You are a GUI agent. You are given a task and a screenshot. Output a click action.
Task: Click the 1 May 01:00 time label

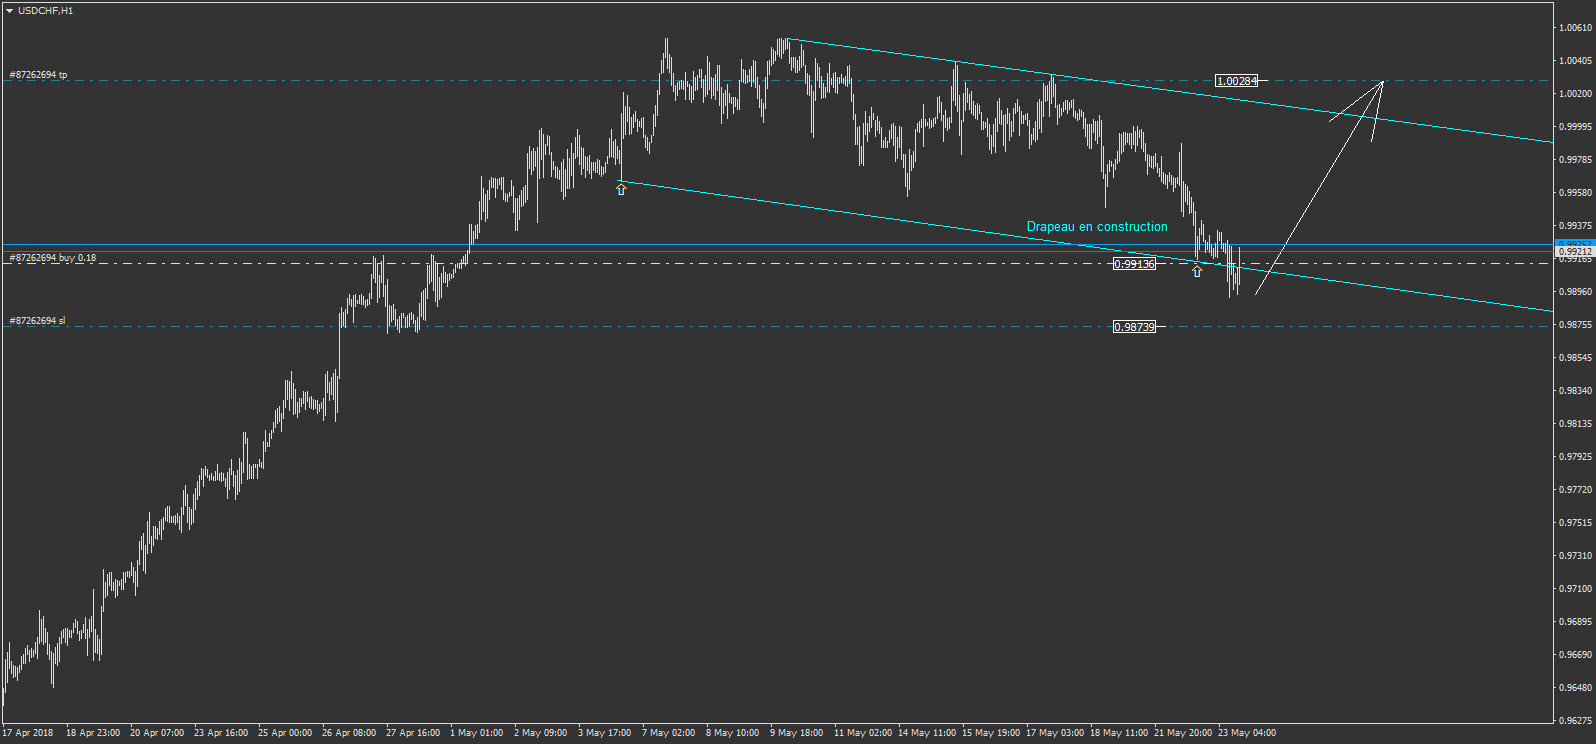(477, 733)
